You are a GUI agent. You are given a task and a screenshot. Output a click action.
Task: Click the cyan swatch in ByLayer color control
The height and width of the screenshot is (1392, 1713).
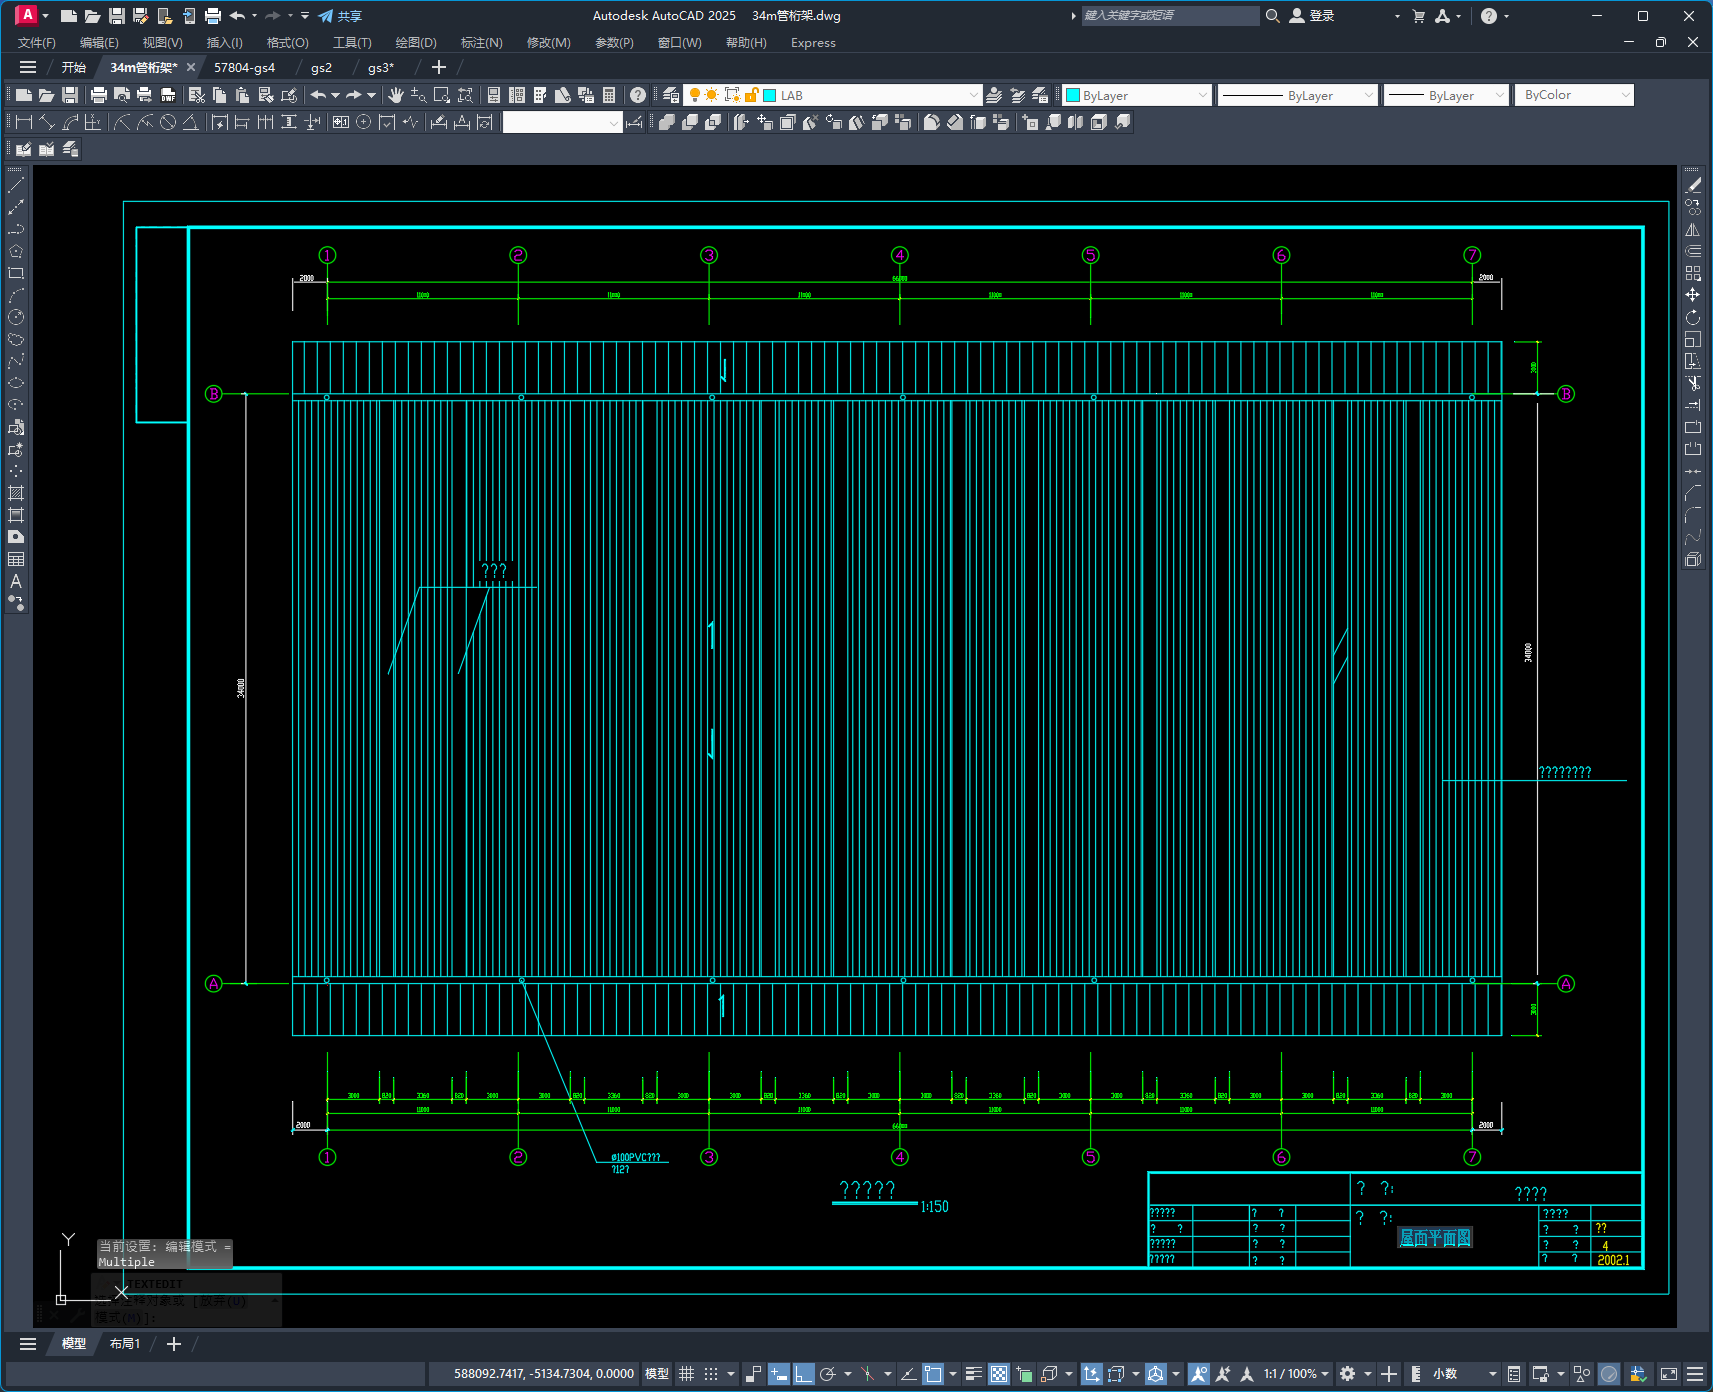[1073, 95]
